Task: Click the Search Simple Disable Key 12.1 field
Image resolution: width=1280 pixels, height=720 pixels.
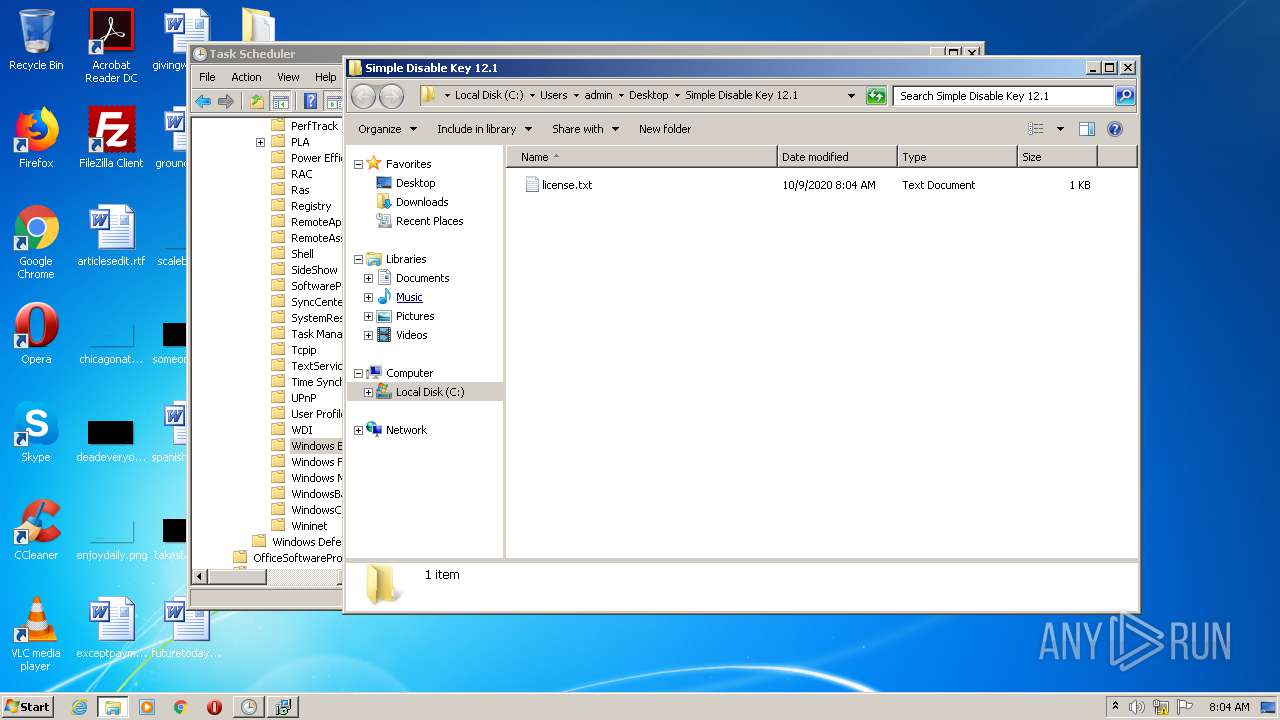Action: click(1003, 96)
